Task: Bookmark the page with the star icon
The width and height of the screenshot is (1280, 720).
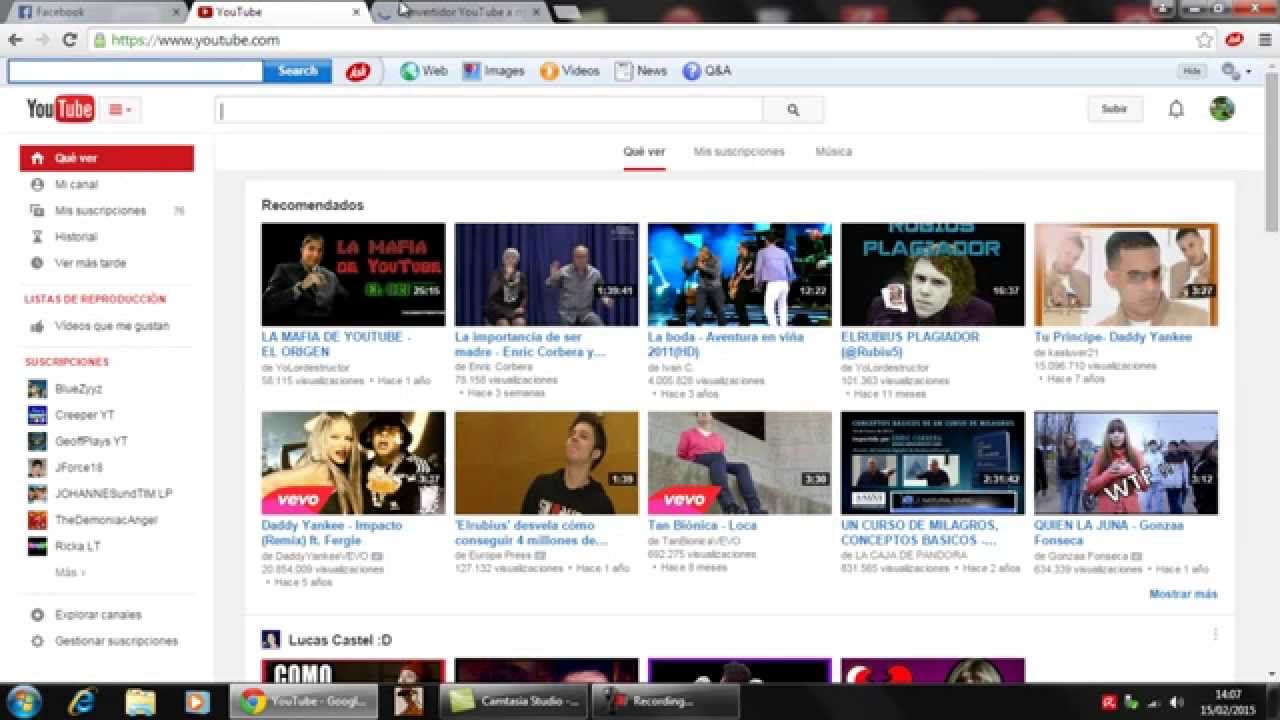Action: [1205, 40]
